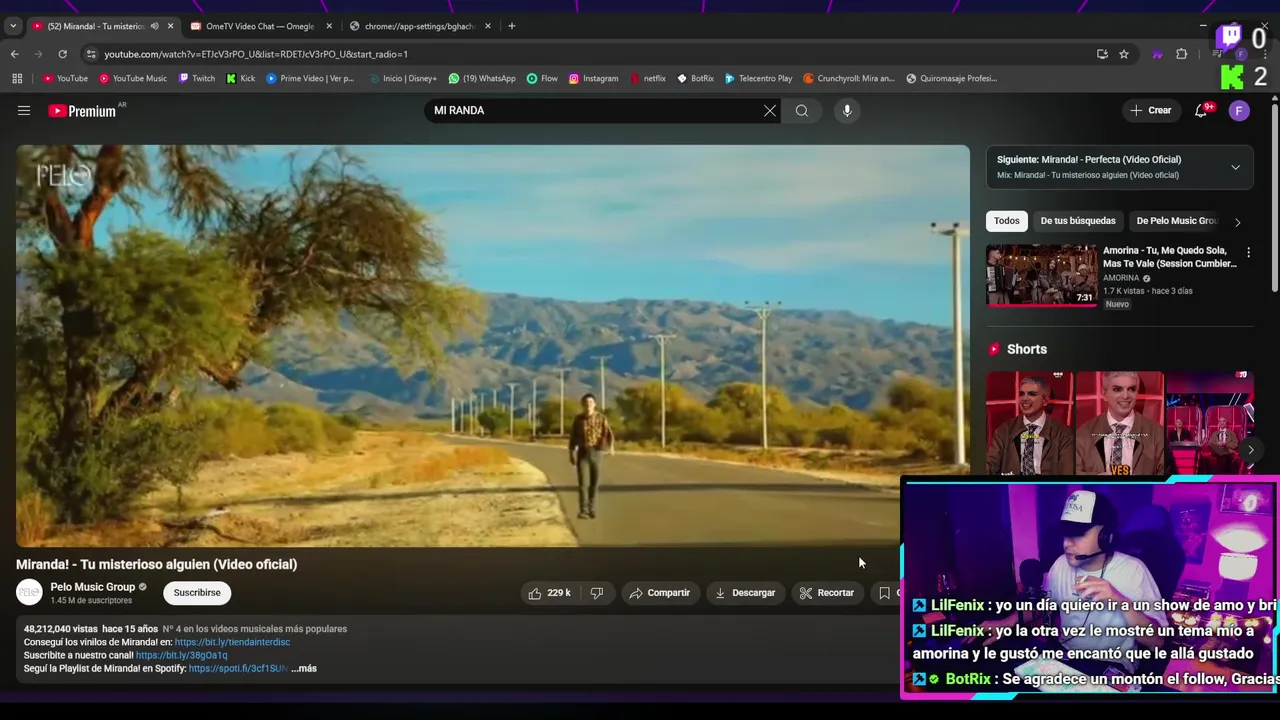Open the netflix bookmark
This screenshot has width=1280, height=720.
[648, 78]
